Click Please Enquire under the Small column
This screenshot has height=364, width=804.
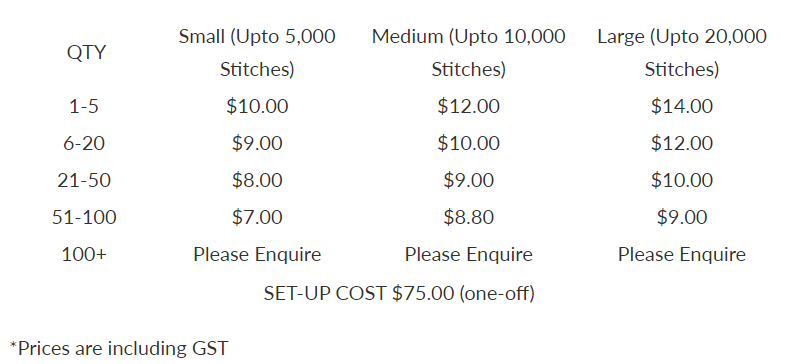tap(257, 254)
